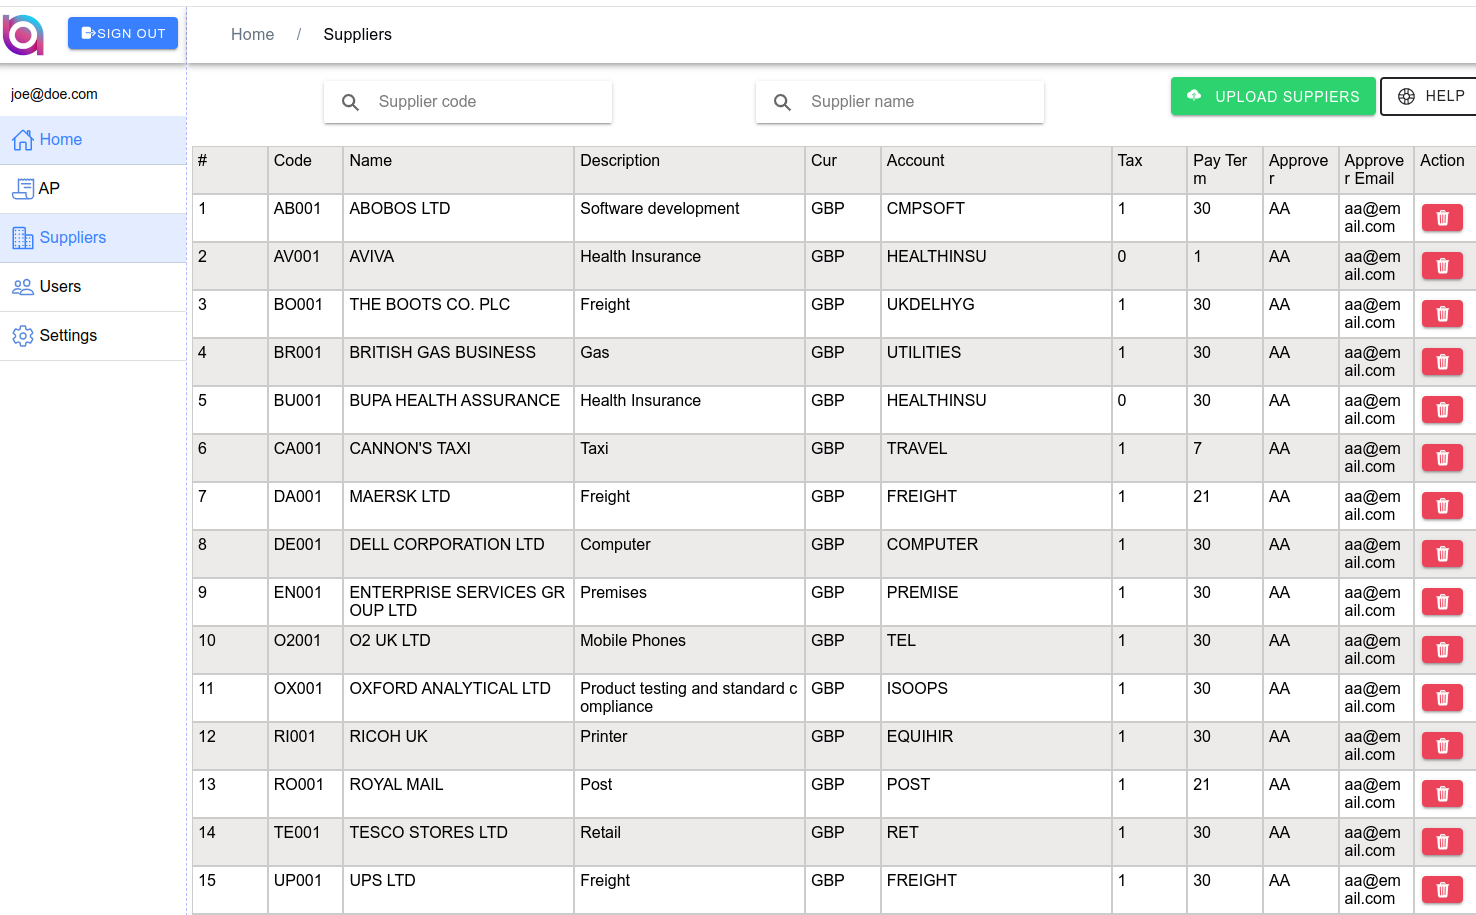The image size is (1476, 915).
Task: Delete OXFORD ANALYTICAL LTD supplier
Action: click(1442, 698)
